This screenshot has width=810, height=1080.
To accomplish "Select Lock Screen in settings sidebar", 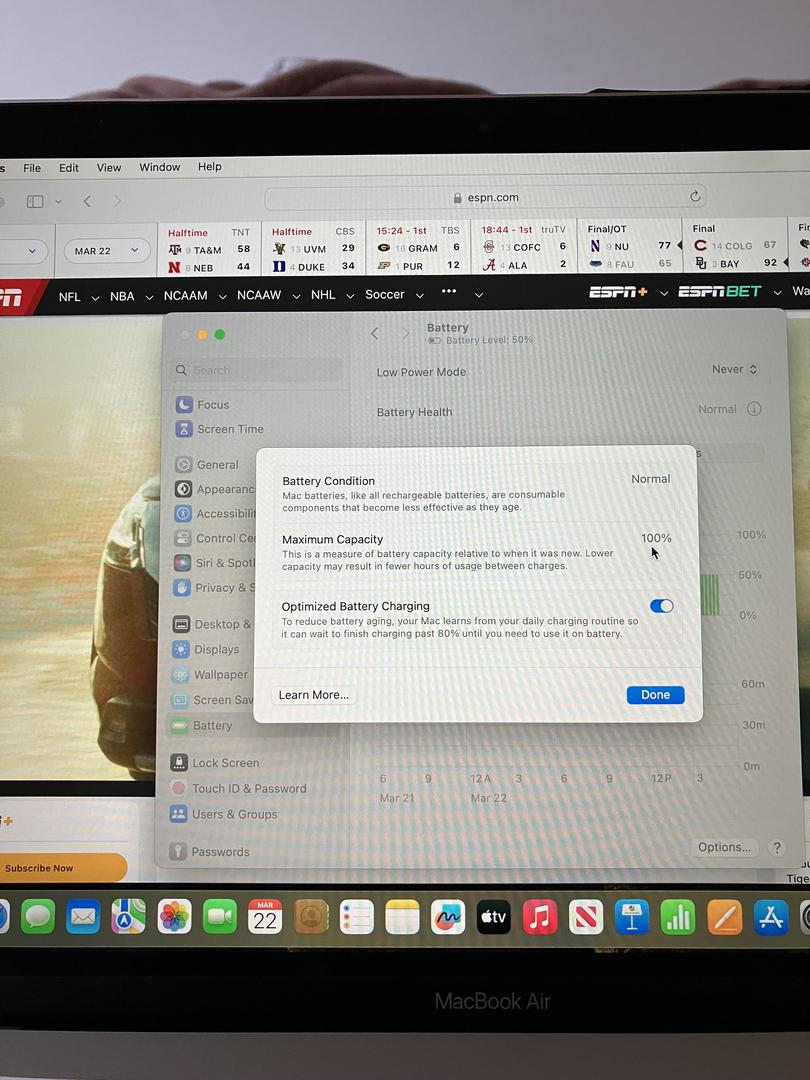I will (225, 763).
